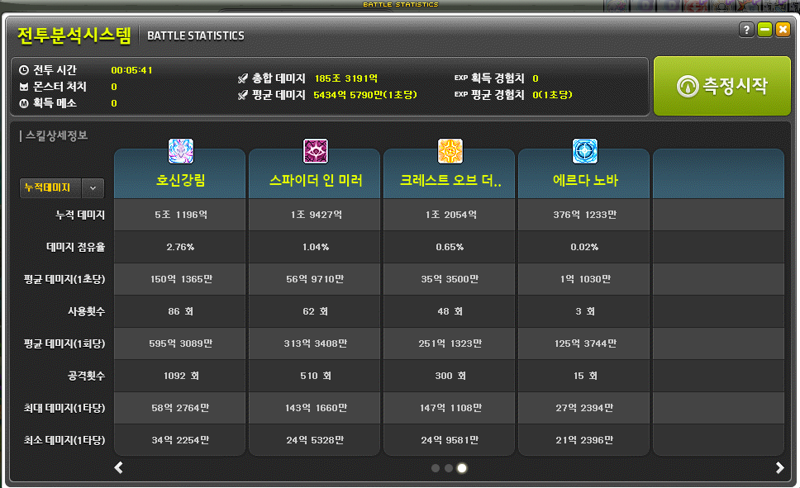Screen dimensions: 800x488
Task: Click the 0.65% damage share cell
Action: pos(449,247)
